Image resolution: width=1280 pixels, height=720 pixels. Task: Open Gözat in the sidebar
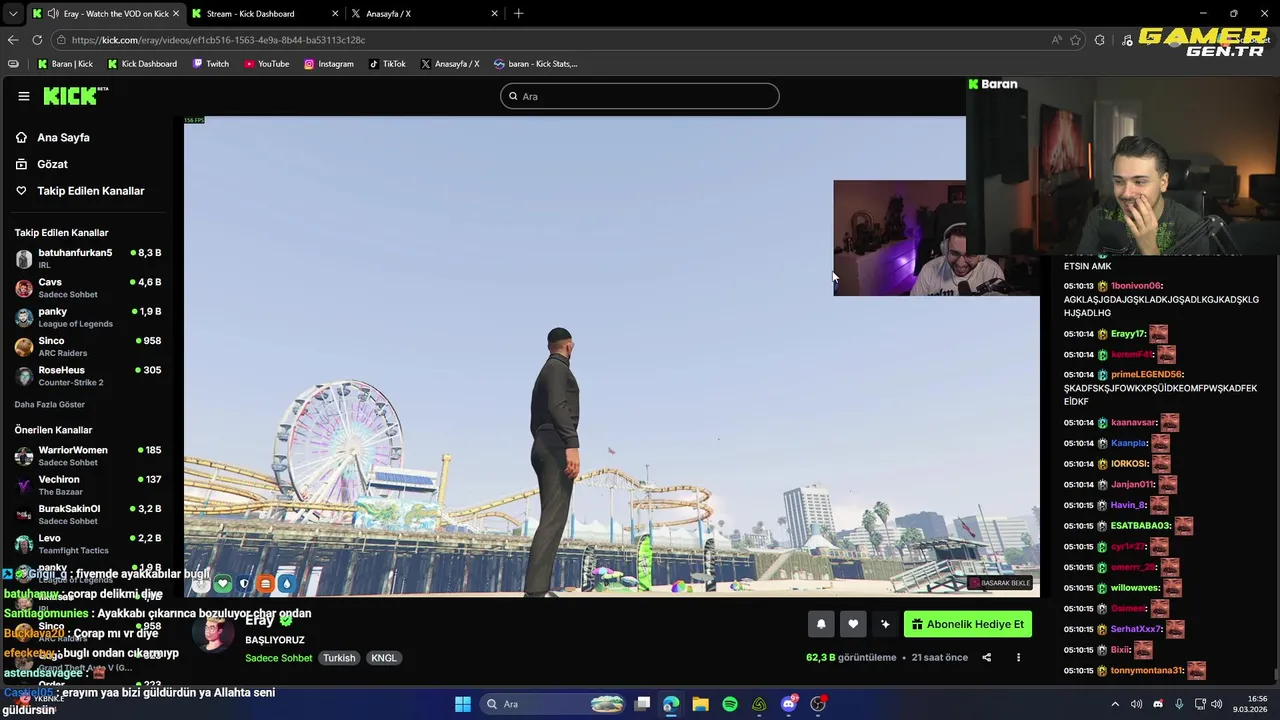(41, 164)
